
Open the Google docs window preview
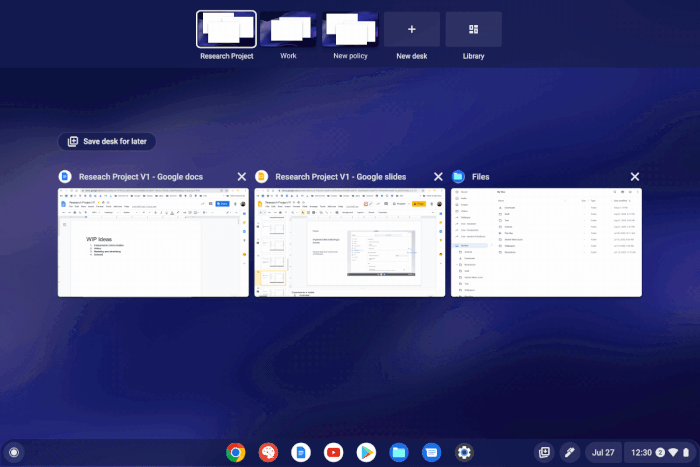153,242
